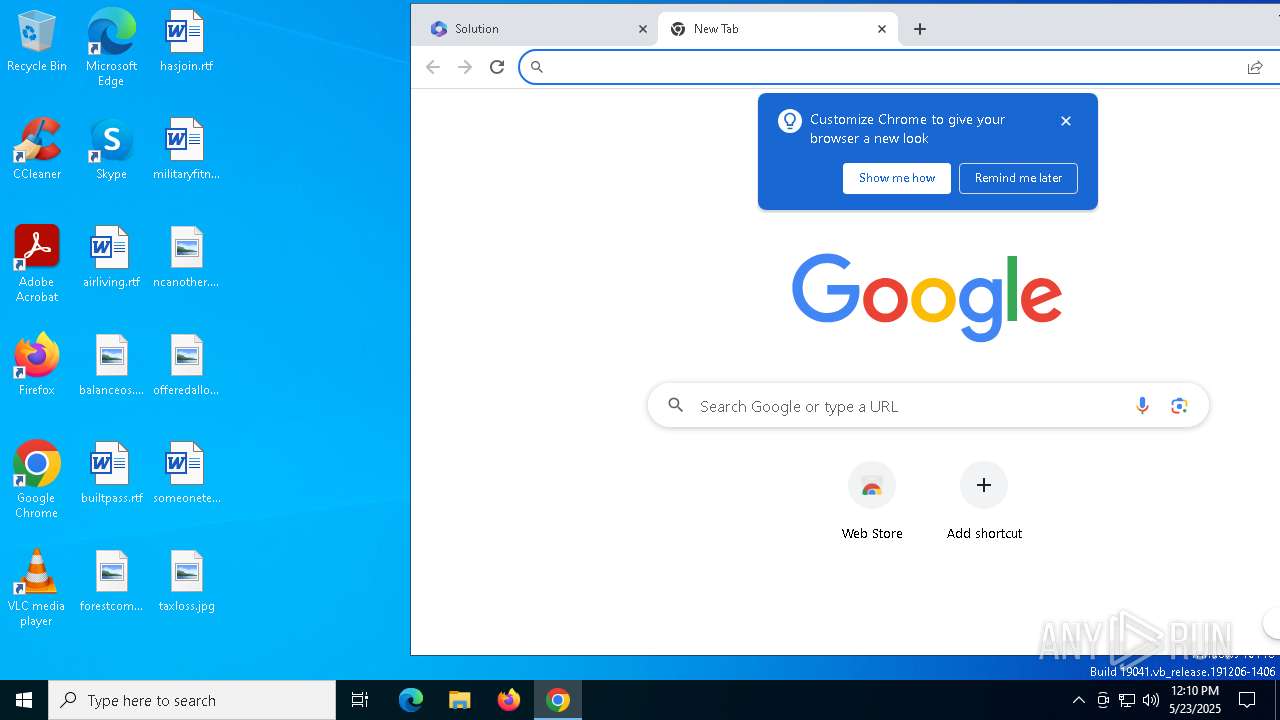Launch Edge from the taskbar

[x=411, y=700]
